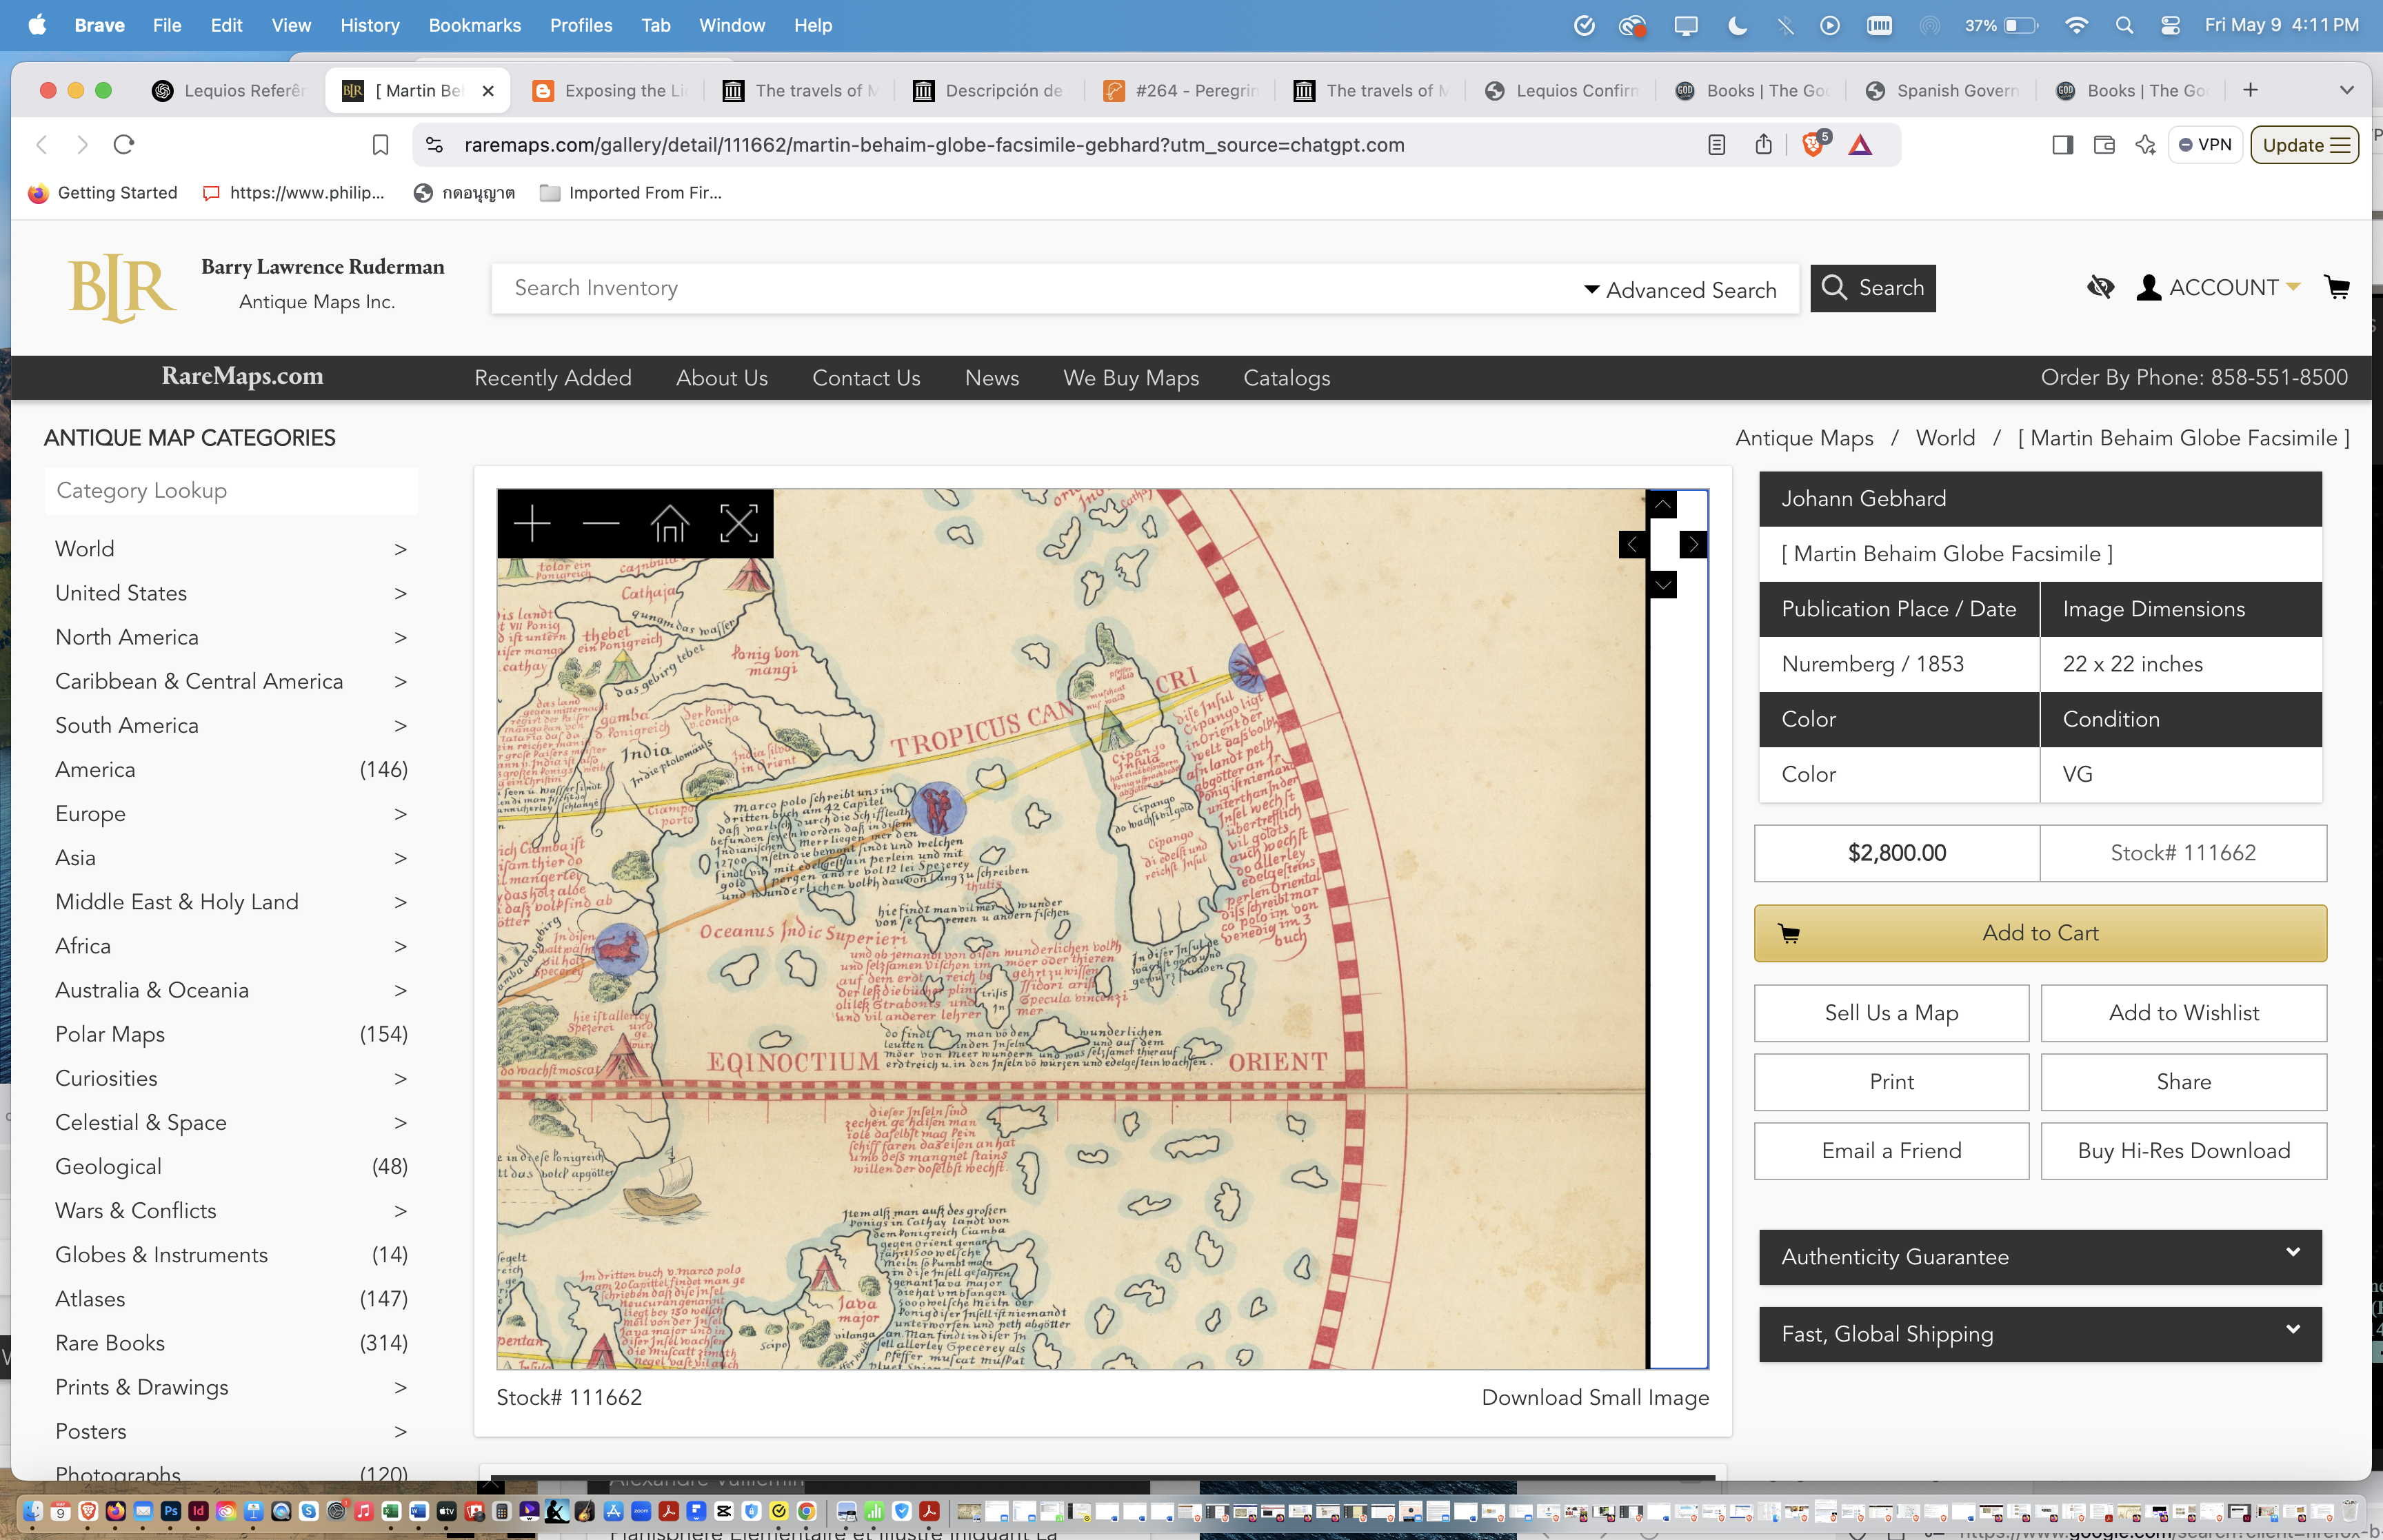
Task: Open Leo AI sparkle icon in toolbar
Action: [x=2146, y=145]
